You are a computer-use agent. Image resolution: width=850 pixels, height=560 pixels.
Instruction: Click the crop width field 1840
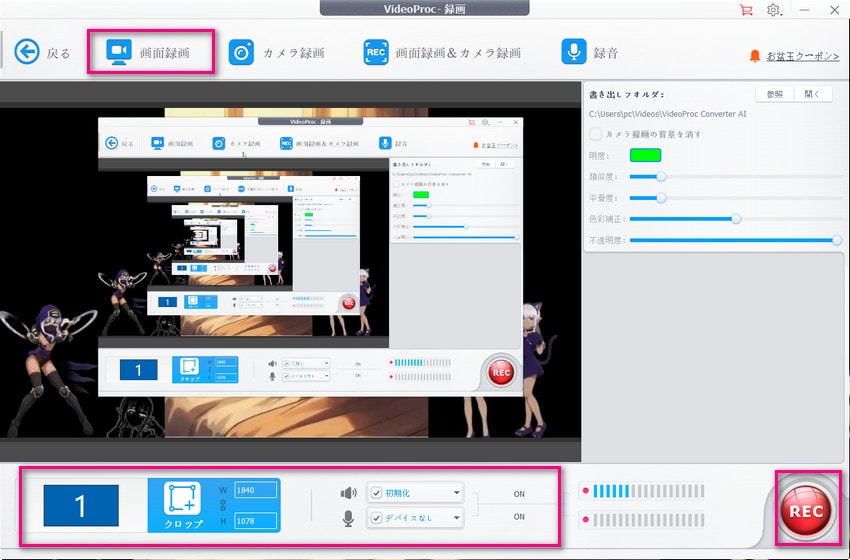point(255,490)
